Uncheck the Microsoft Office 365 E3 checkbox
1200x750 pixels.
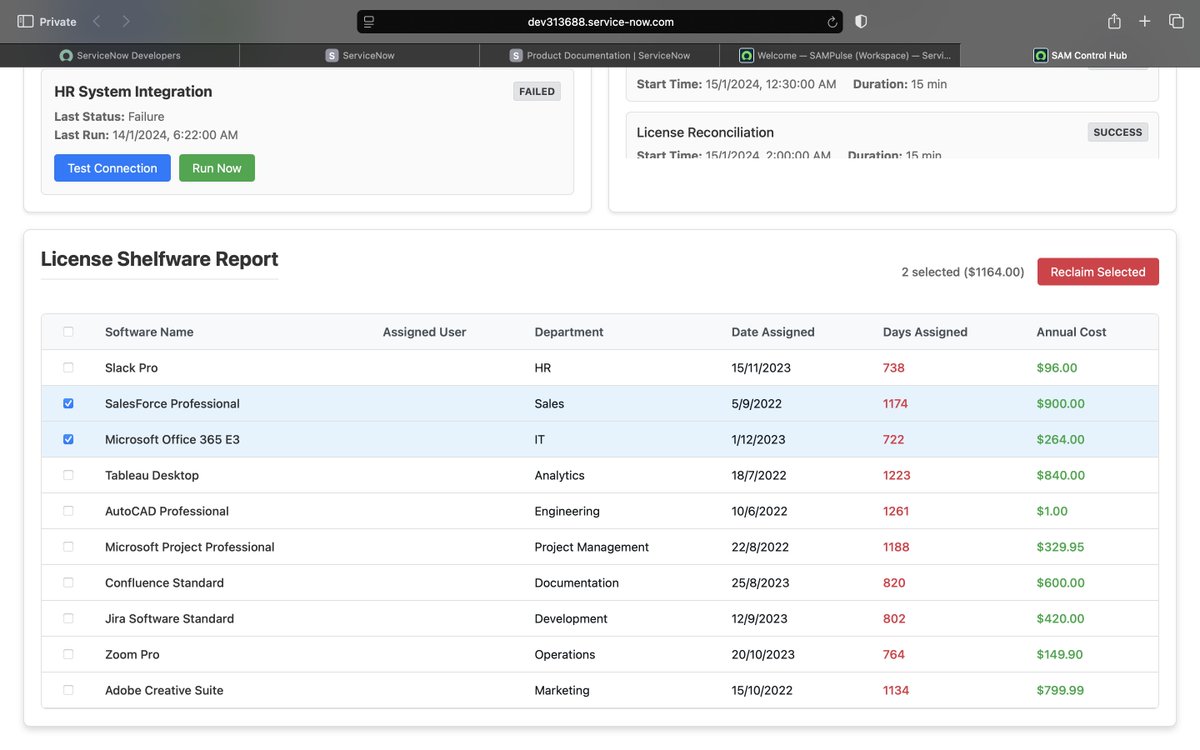[x=68, y=439]
